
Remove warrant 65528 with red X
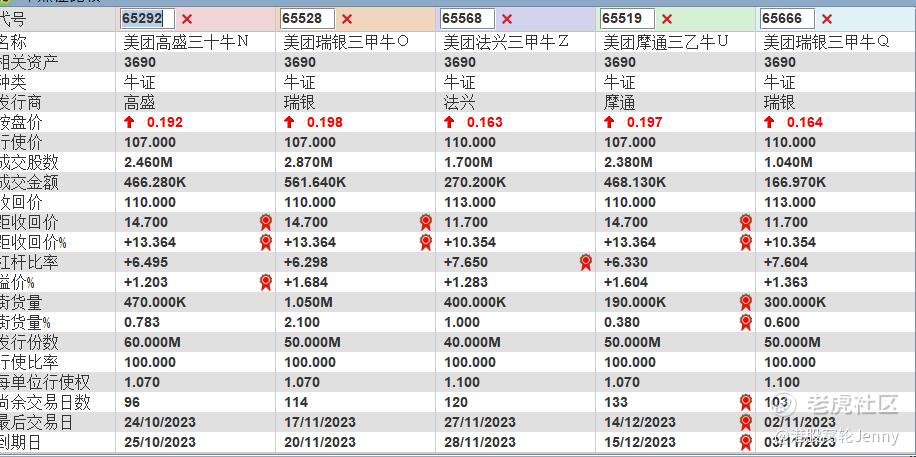coord(346,19)
